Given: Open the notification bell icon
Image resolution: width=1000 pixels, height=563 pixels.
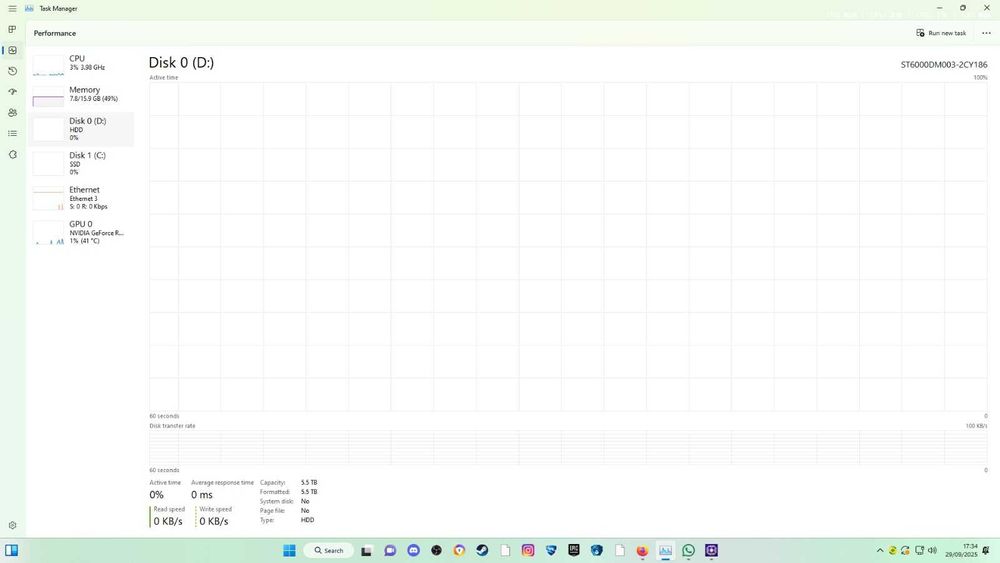Looking at the screenshot, I should (x=987, y=550).
